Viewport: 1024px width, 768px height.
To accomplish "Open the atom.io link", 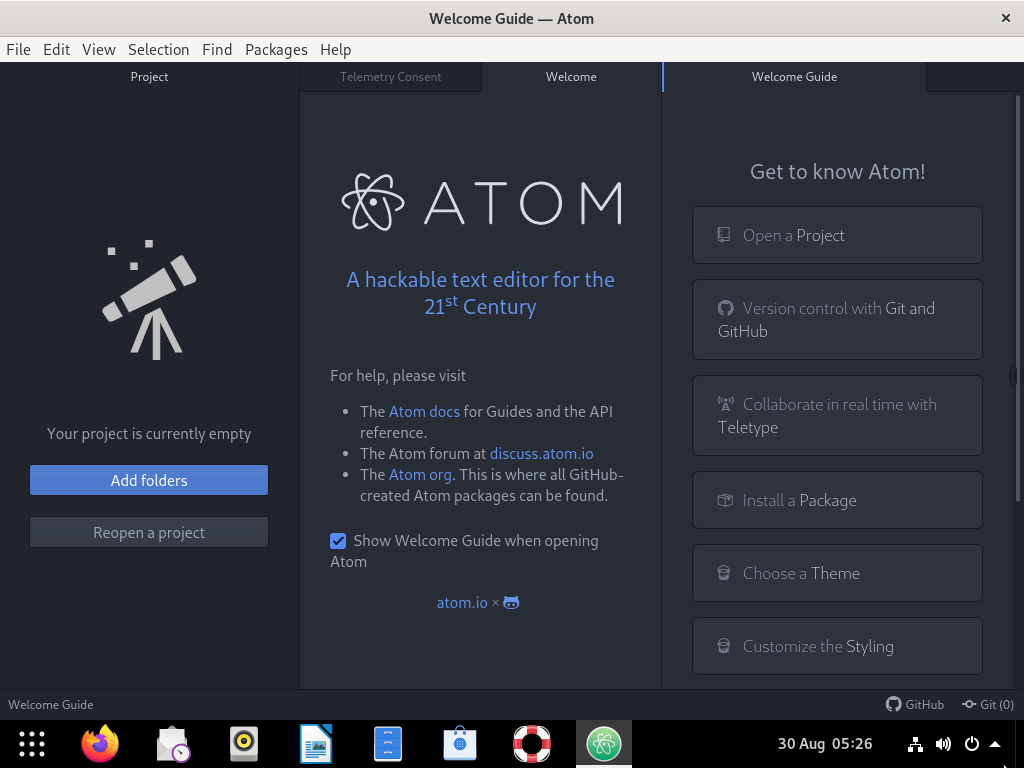I will pyautogui.click(x=462, y=603).
